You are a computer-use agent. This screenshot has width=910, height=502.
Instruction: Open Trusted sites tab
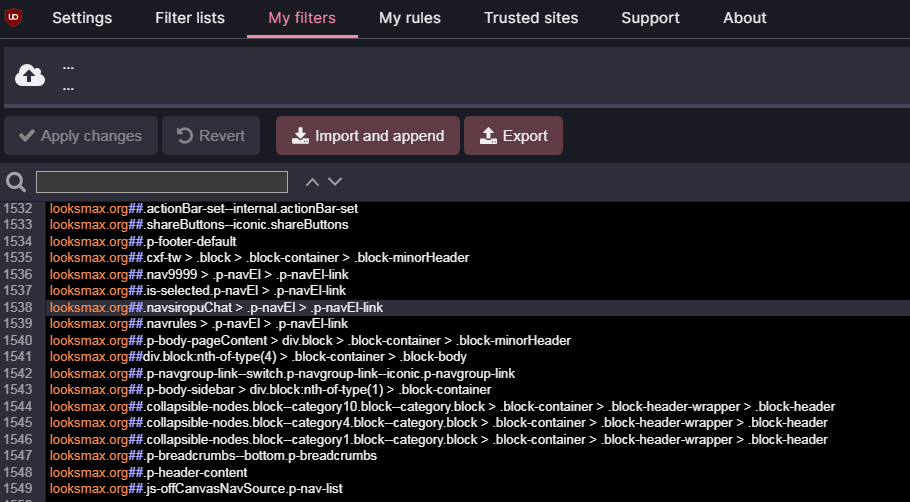point(531,18)
